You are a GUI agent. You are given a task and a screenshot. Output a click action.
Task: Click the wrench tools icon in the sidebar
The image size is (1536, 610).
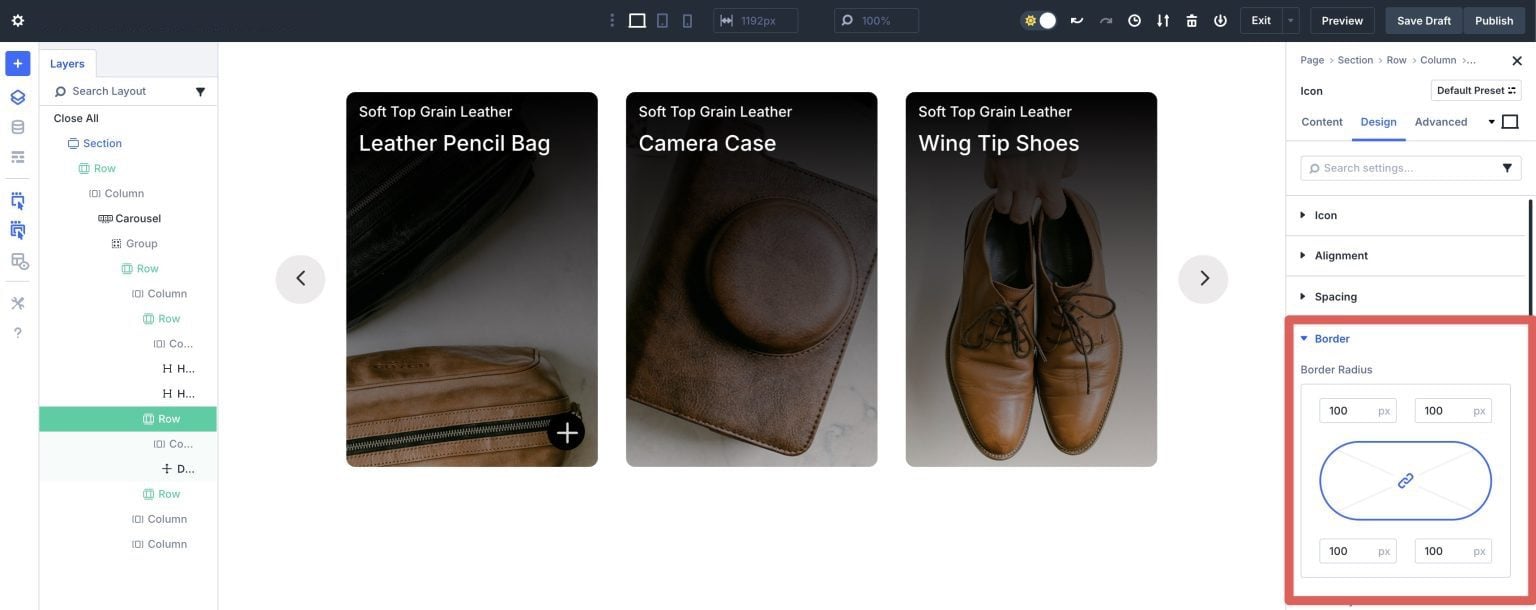pos(15,301)
